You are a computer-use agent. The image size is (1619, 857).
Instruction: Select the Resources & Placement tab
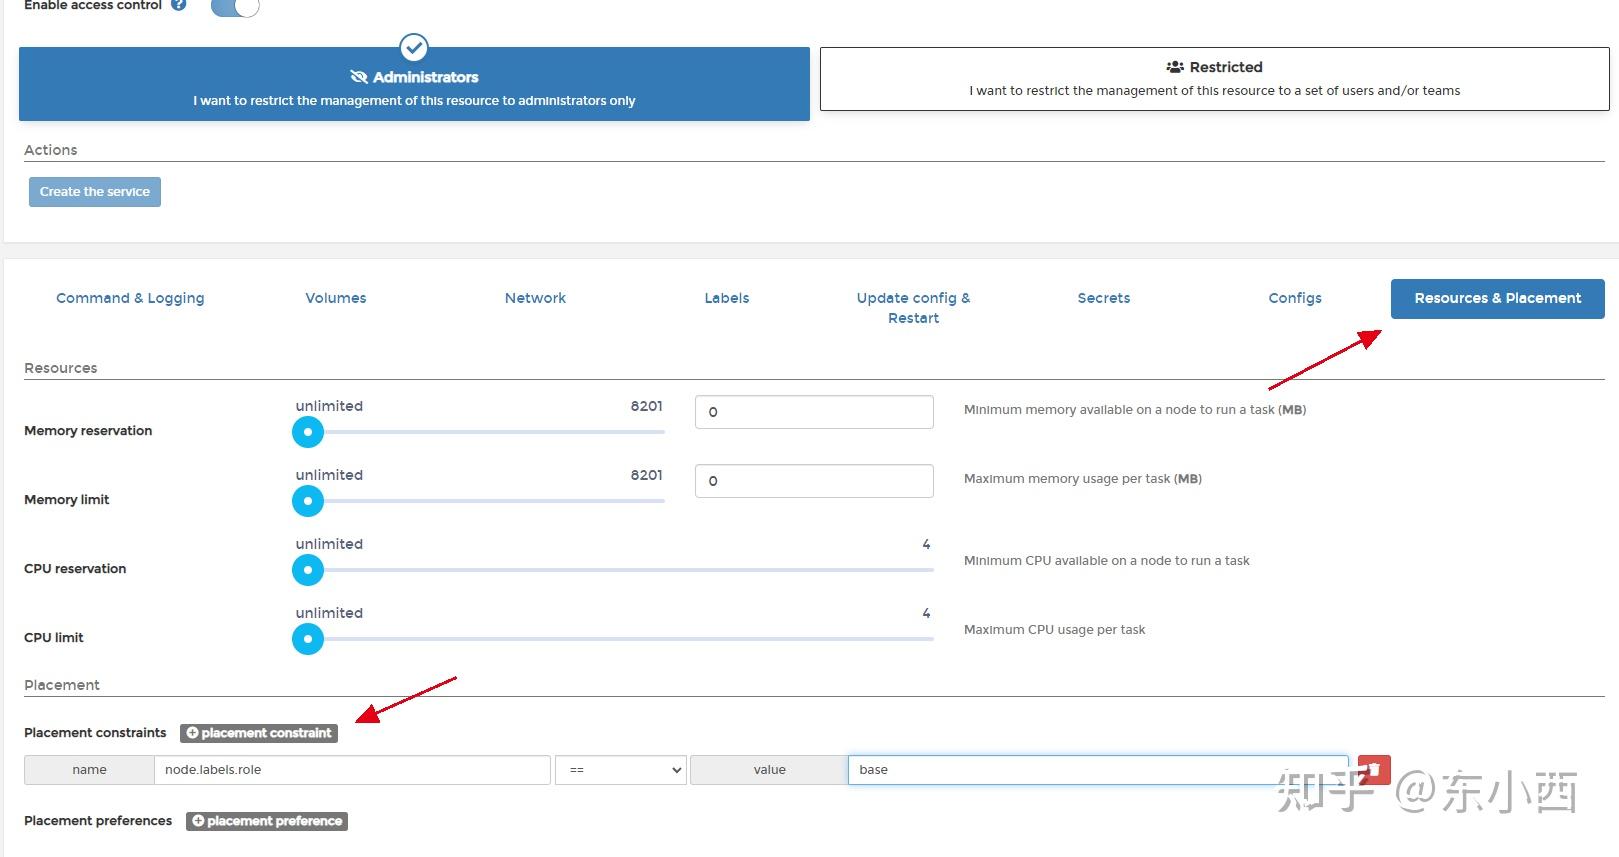(1498, 299)
